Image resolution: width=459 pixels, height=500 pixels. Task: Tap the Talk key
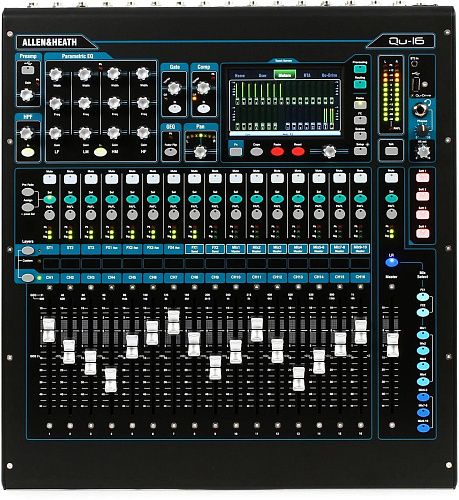click(x=391, y=151)
